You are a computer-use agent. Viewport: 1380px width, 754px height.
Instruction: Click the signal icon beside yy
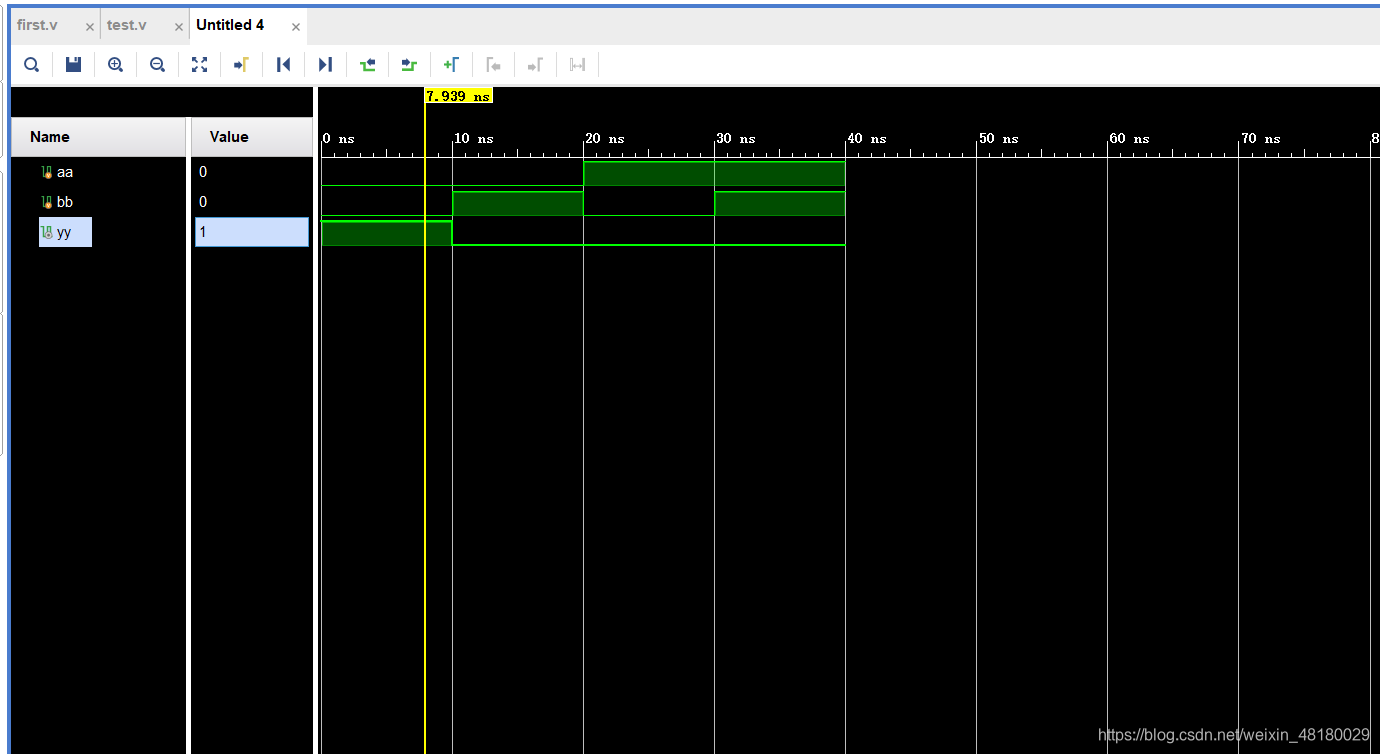click(x=46, y=233)
